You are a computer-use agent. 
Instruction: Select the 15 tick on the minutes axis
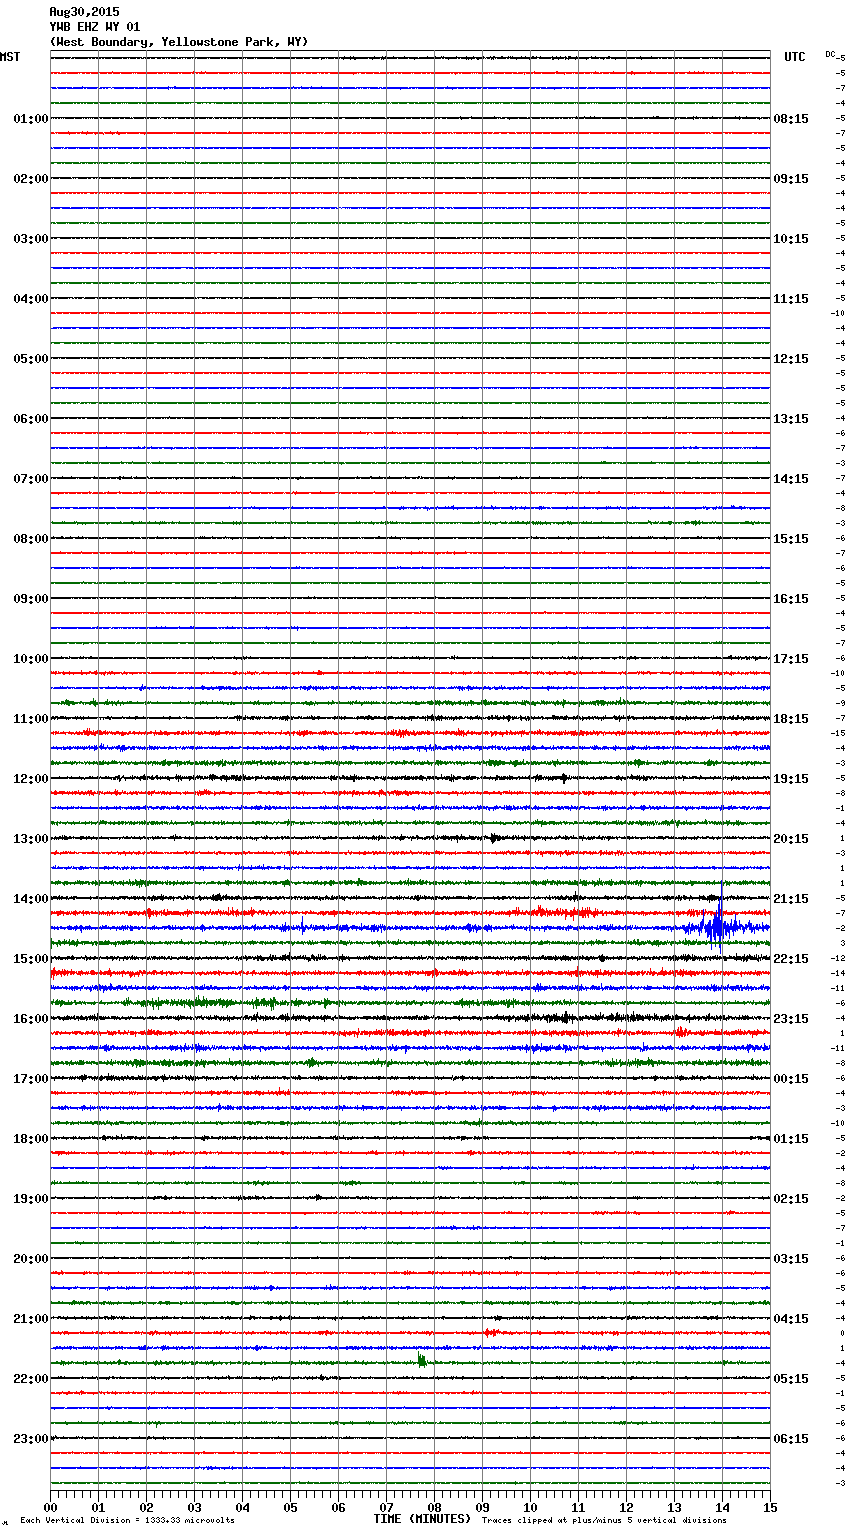point(769,1507)
